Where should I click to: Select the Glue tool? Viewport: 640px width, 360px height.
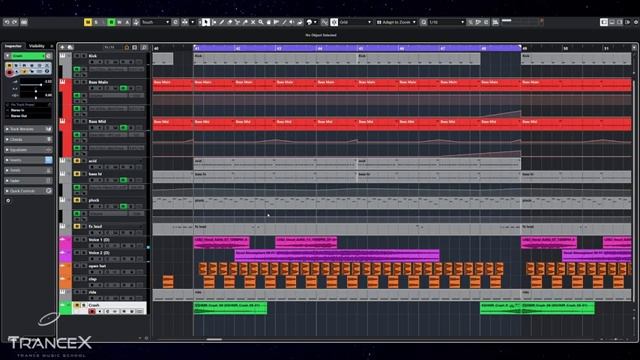click(x=245, y=22)
